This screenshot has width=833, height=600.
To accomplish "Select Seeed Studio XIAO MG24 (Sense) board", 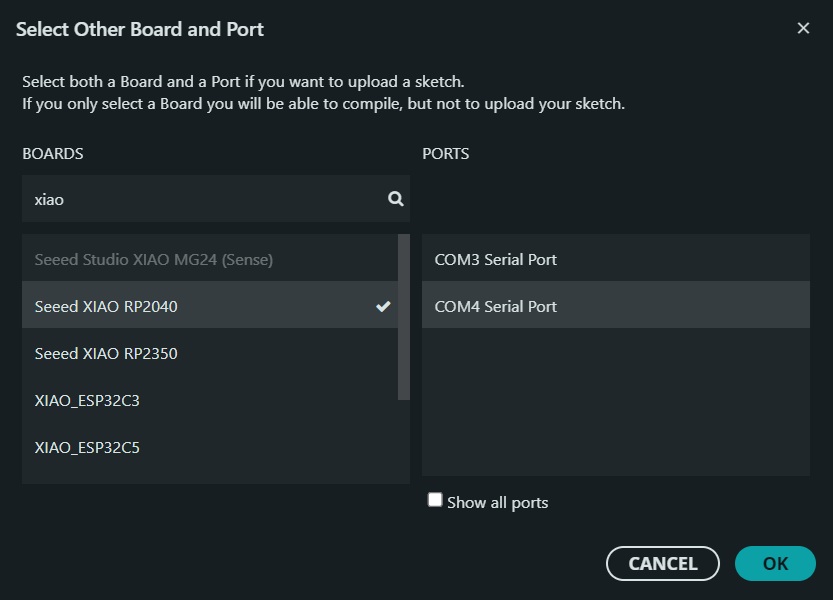I will point(154,259).
